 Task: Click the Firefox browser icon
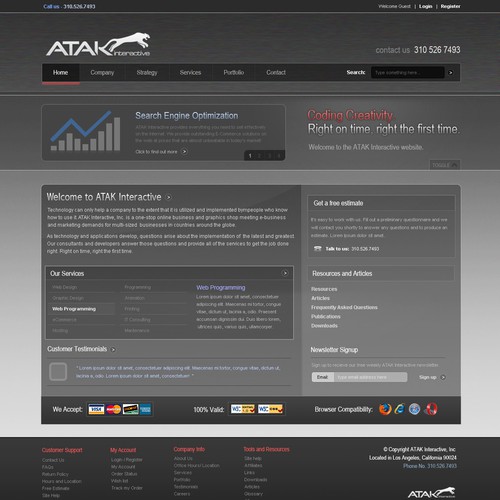(x=385, y=409)
